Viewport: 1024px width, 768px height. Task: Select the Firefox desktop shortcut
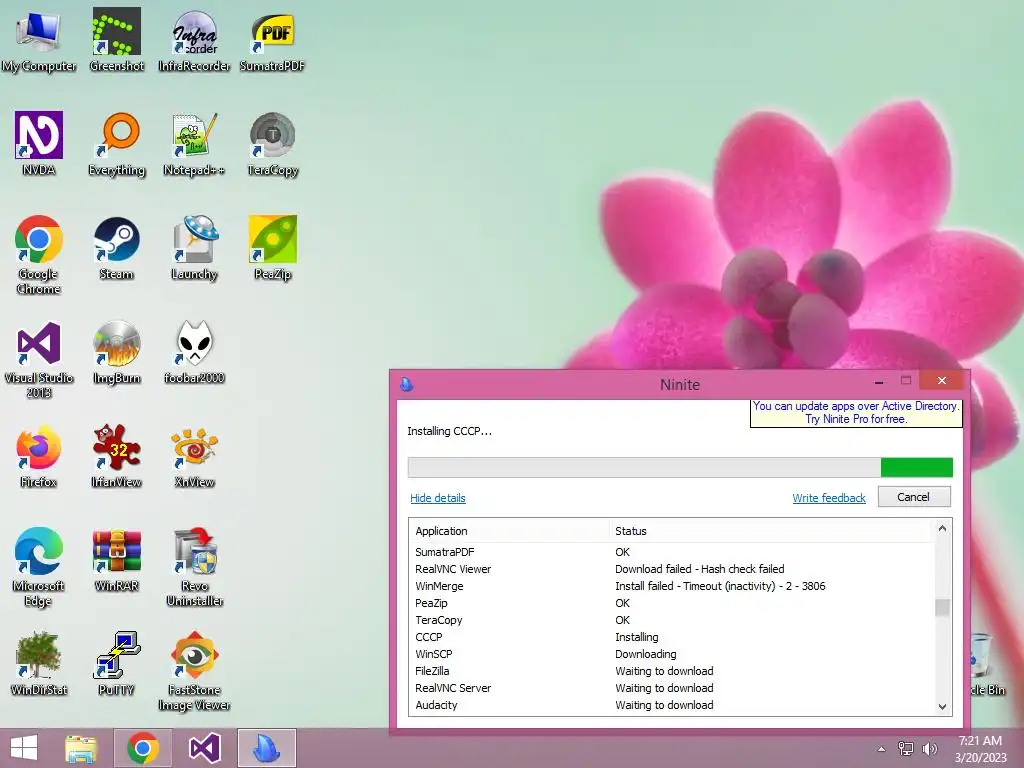tap(39, 456)
